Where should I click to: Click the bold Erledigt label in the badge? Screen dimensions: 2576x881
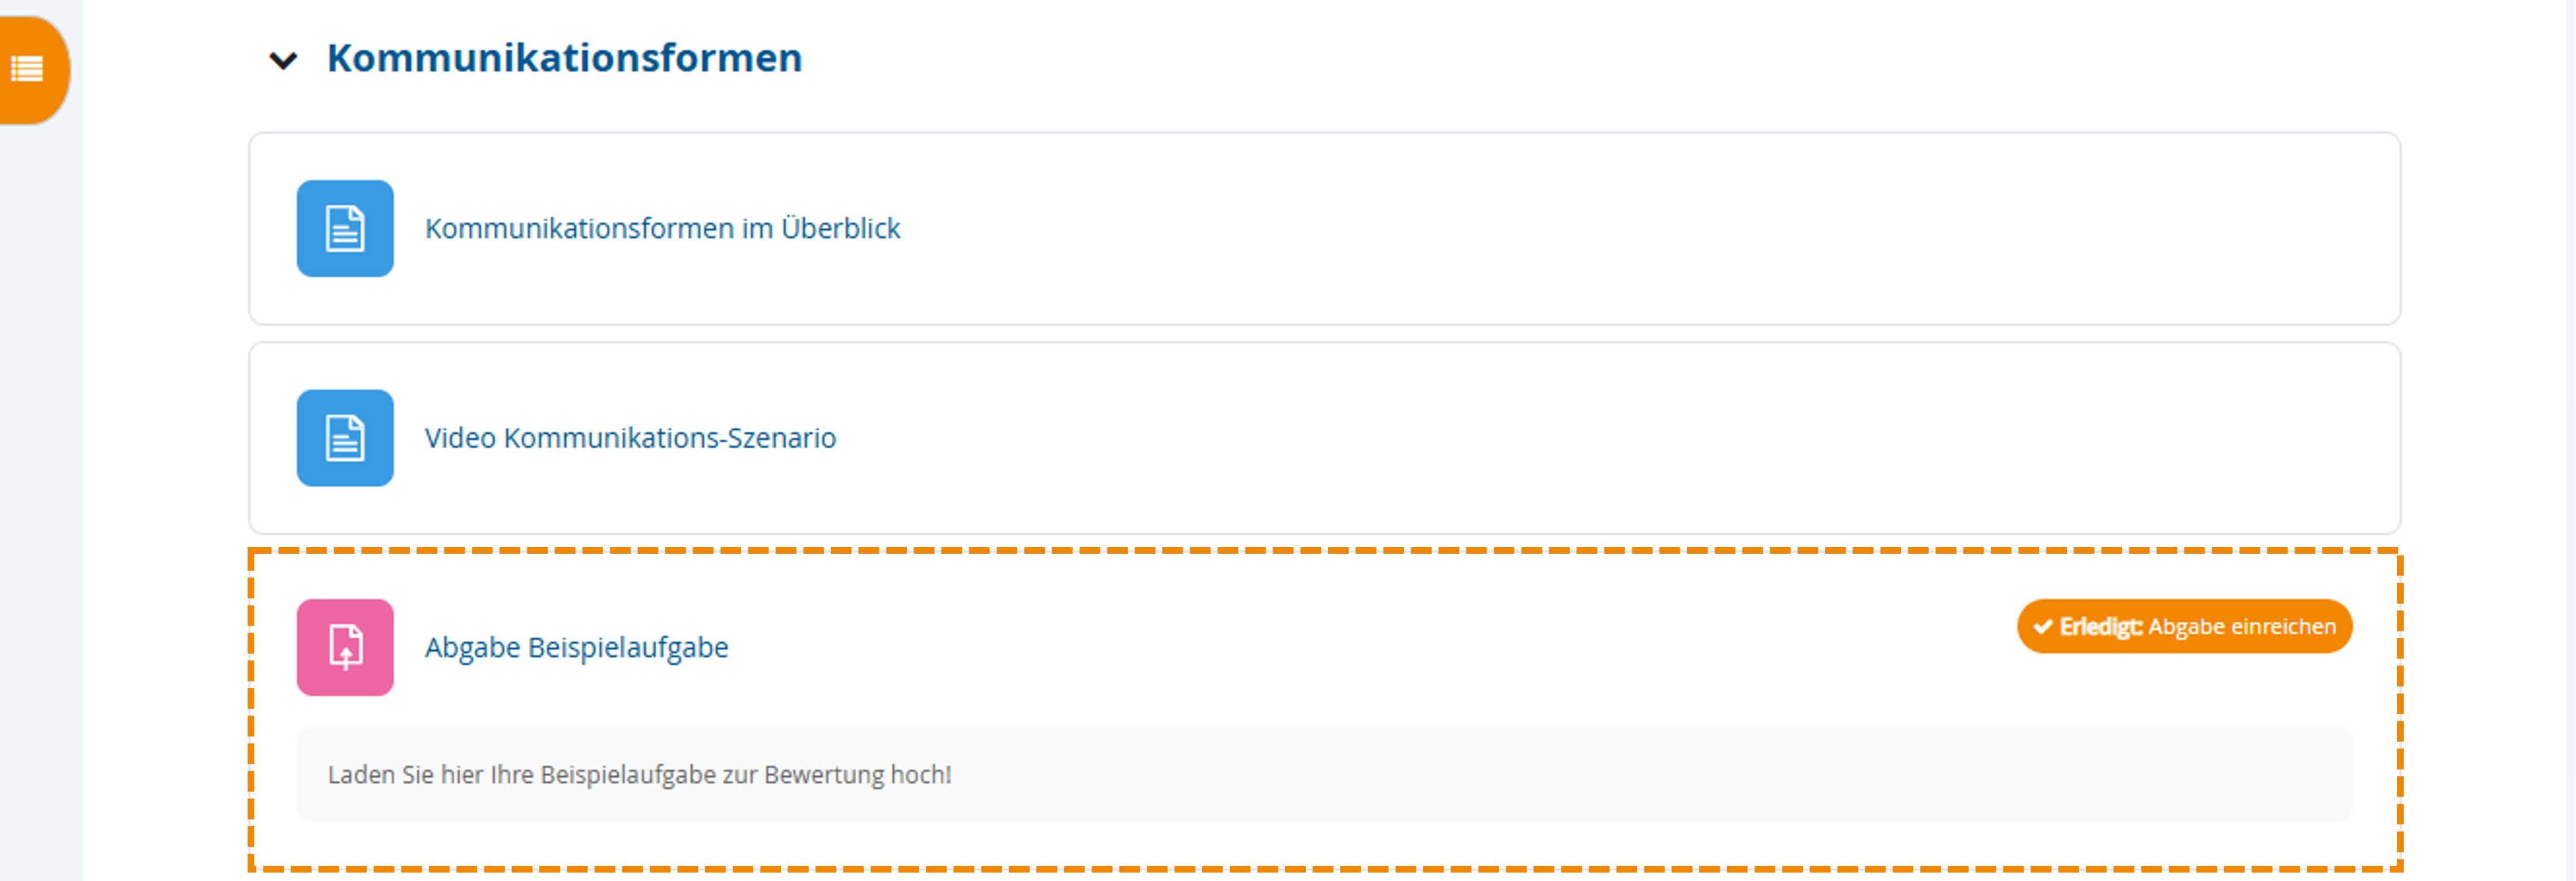pos(2100,627)
